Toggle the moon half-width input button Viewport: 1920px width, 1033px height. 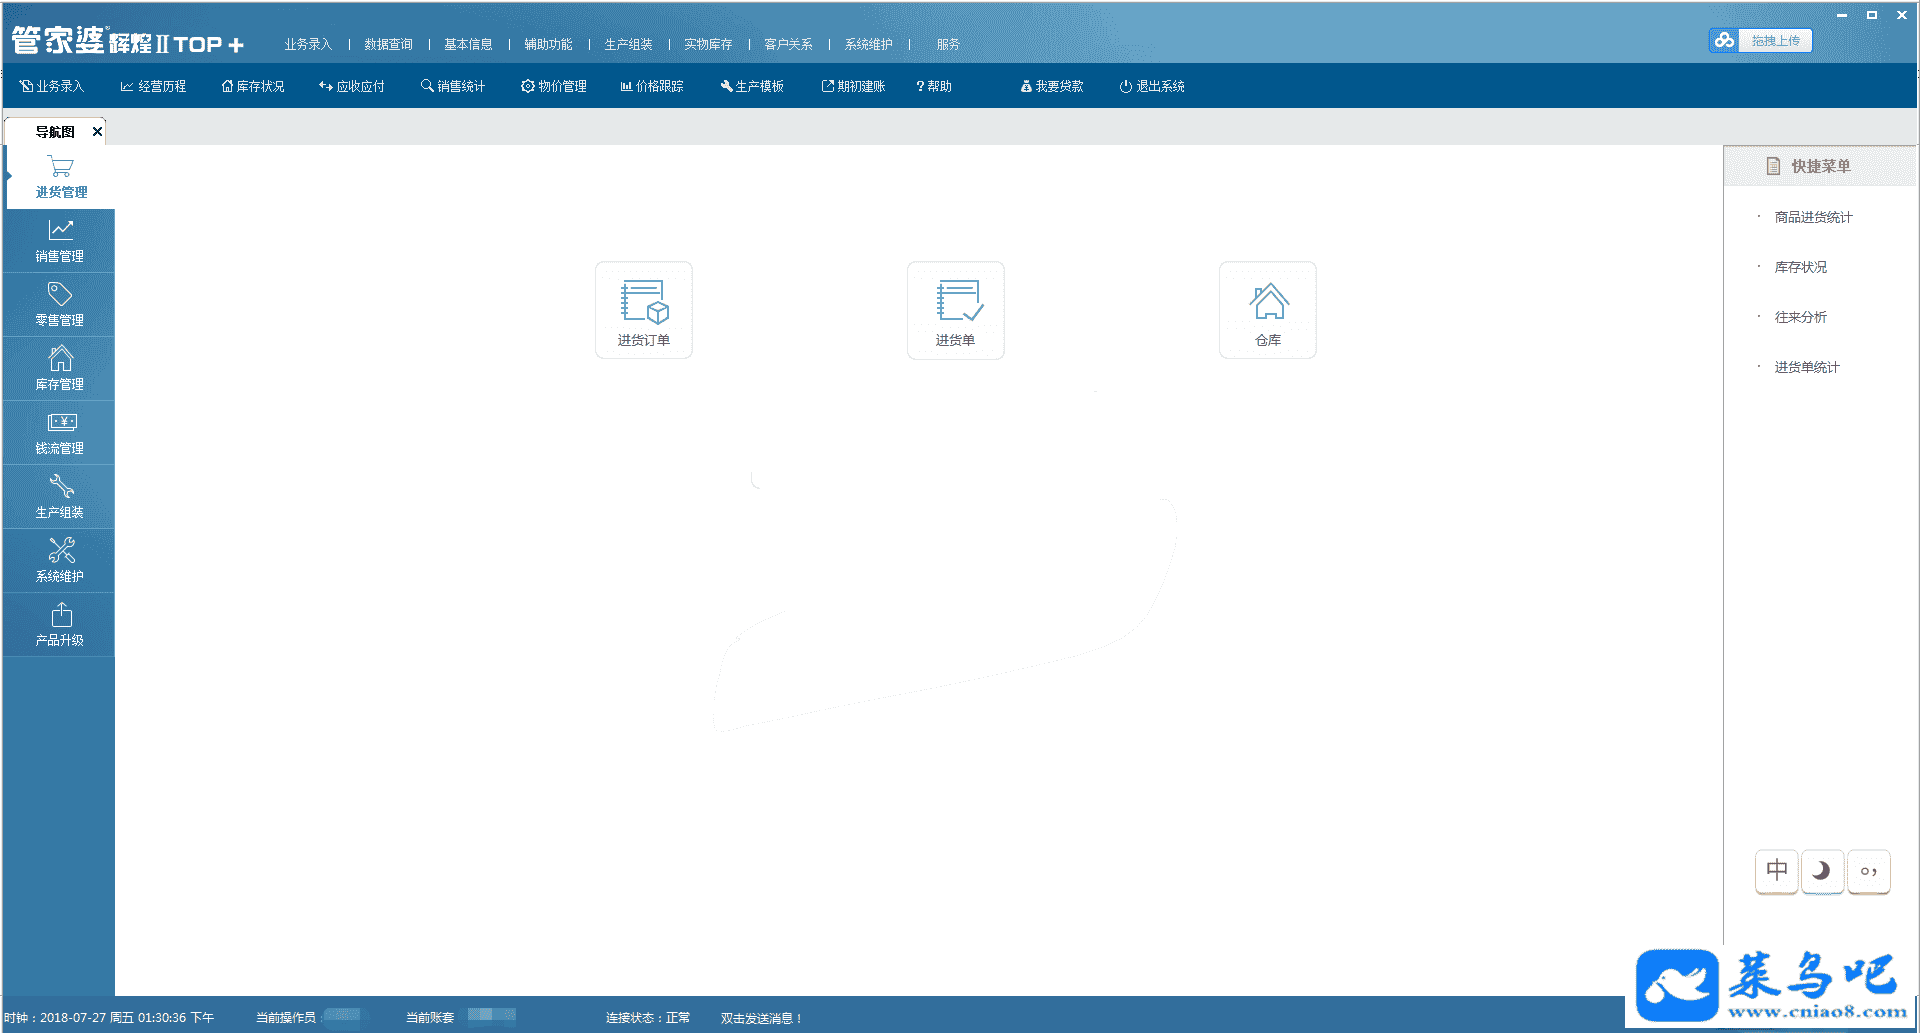(x=1823, y=871)
